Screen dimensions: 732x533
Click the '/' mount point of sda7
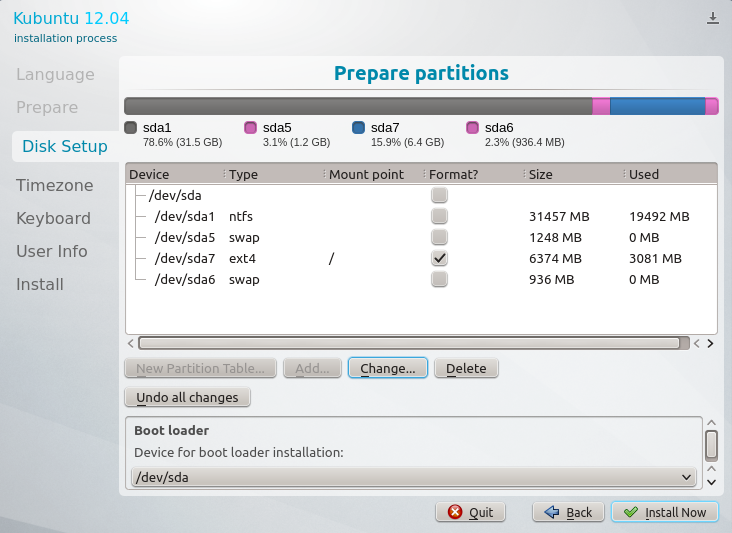331,258
